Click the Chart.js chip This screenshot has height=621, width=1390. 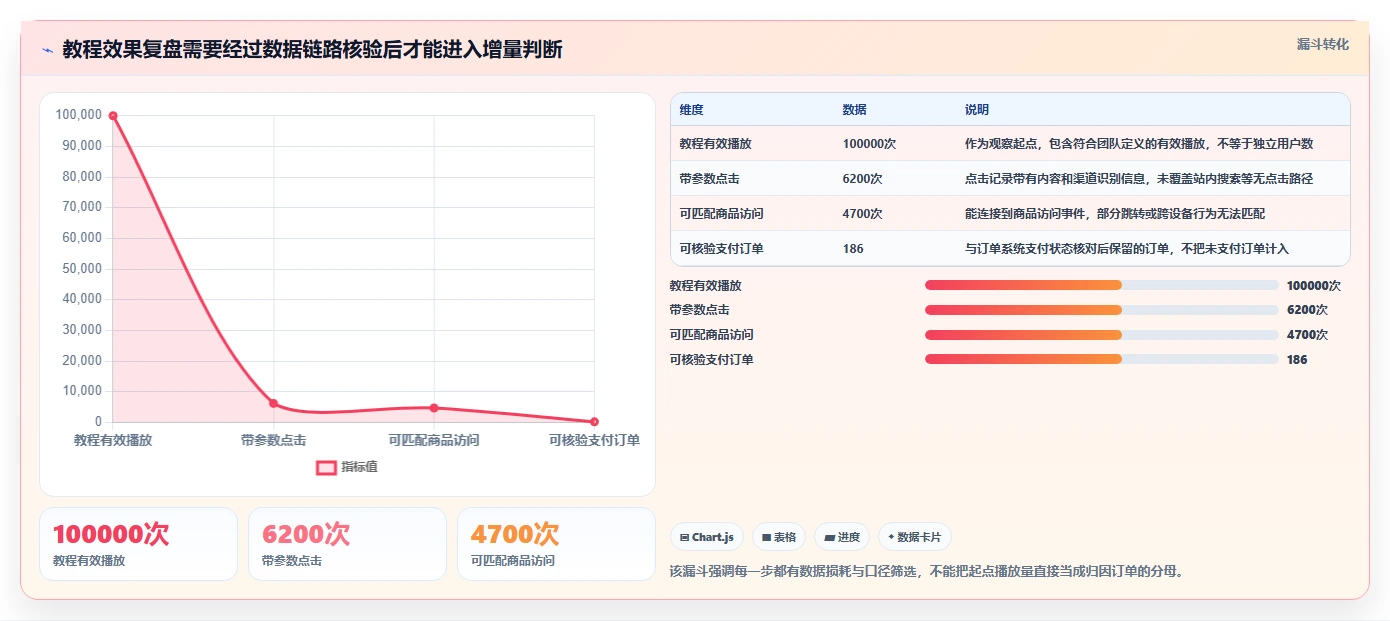pyautogui.click(x=707, y=537)
